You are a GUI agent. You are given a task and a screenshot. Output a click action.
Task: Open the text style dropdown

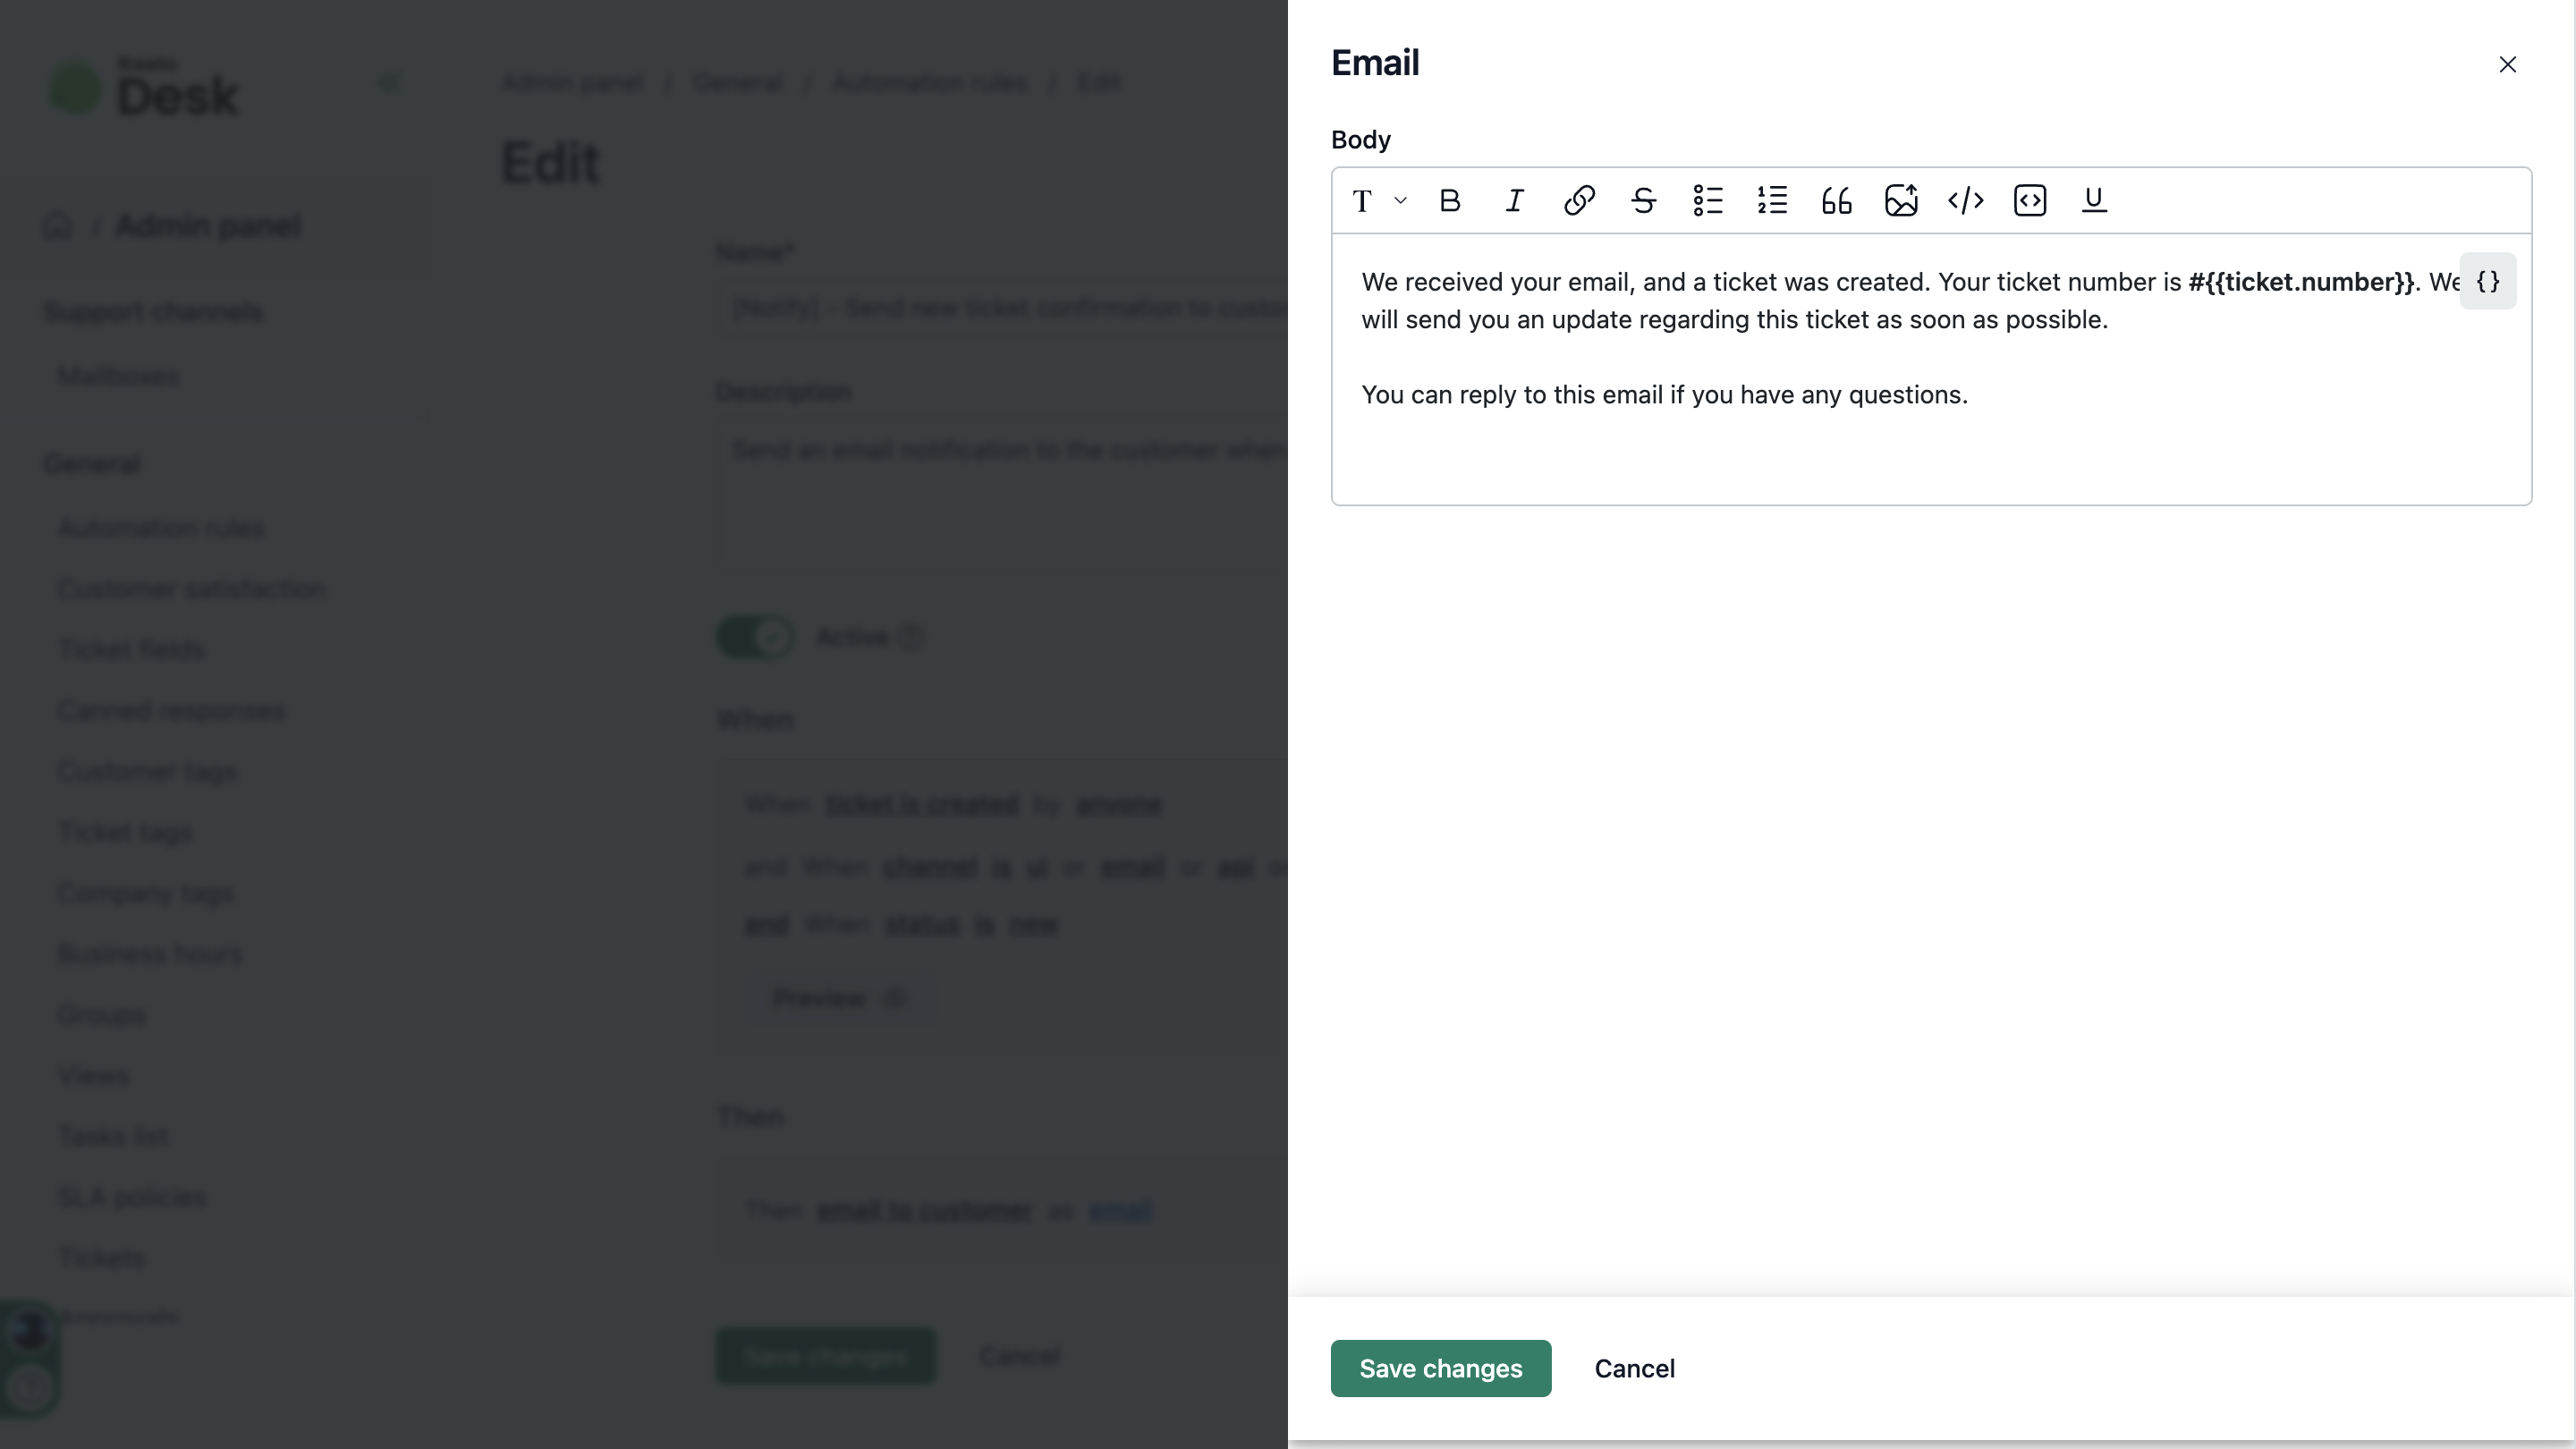coord(1379,201)
